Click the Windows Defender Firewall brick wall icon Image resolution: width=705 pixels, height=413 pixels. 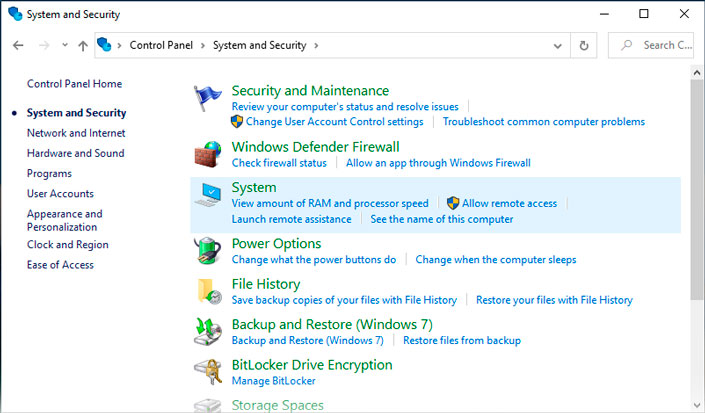click(208, 154)
